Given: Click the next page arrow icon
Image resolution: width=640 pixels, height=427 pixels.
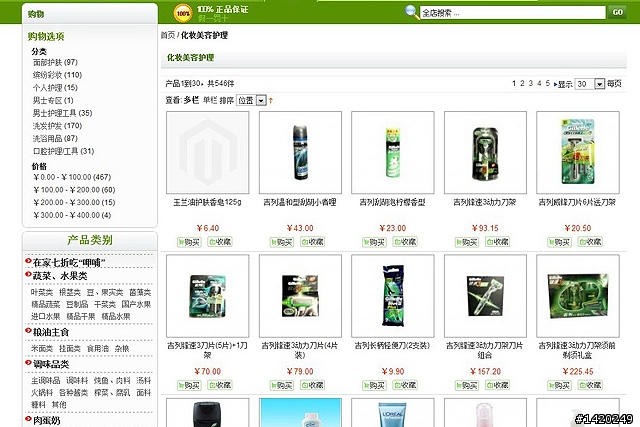Looking at the screenshot, I should point(555,84).
